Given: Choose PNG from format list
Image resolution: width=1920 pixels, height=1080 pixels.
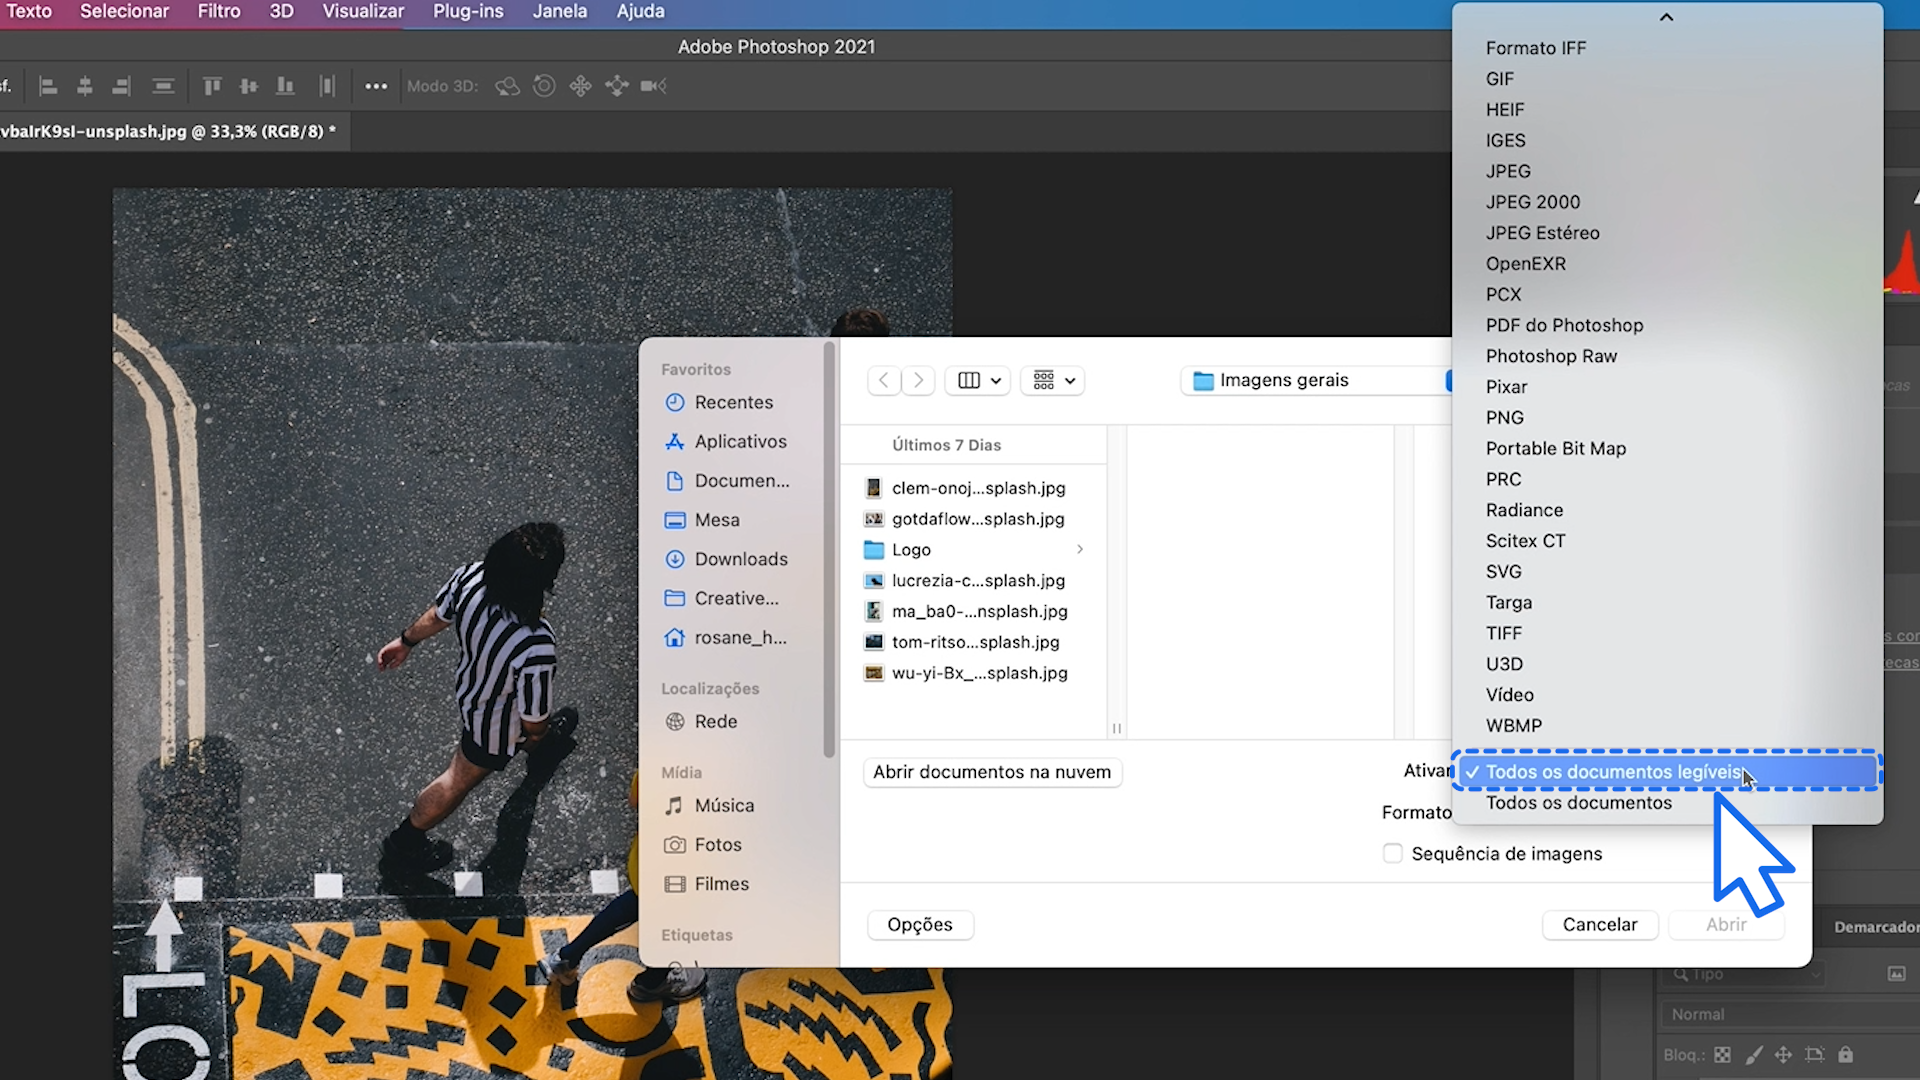Looking at the screenshot, I should click(1504, 418).
